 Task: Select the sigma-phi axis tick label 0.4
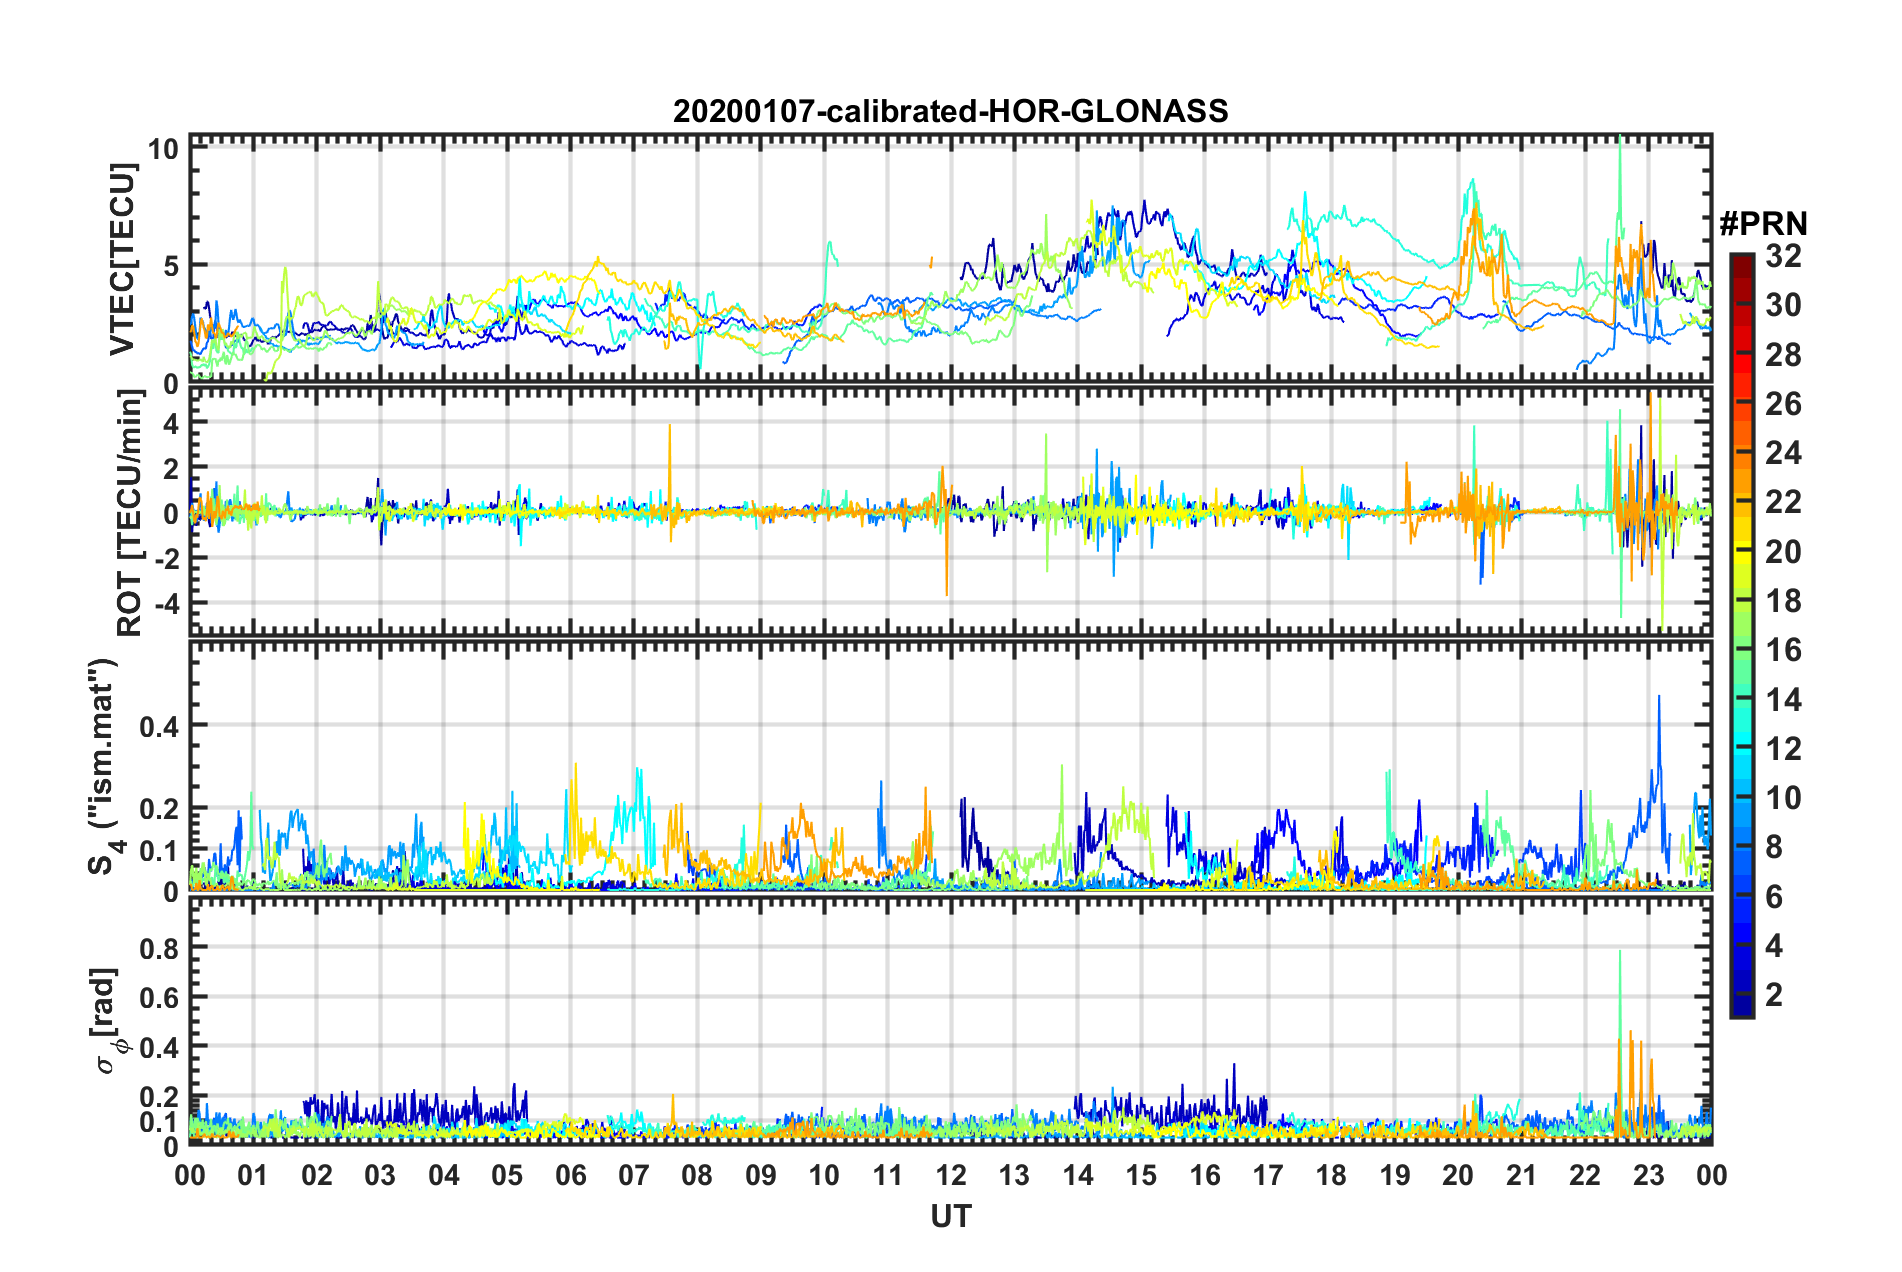159,1047
